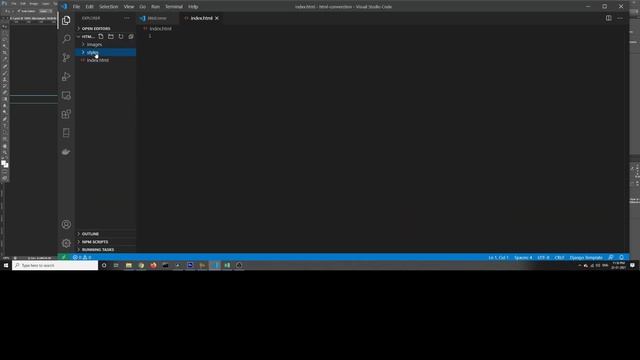The image size is (640, 360).
Task: Open the Run and Debug view
Action: tap(66, 76)
